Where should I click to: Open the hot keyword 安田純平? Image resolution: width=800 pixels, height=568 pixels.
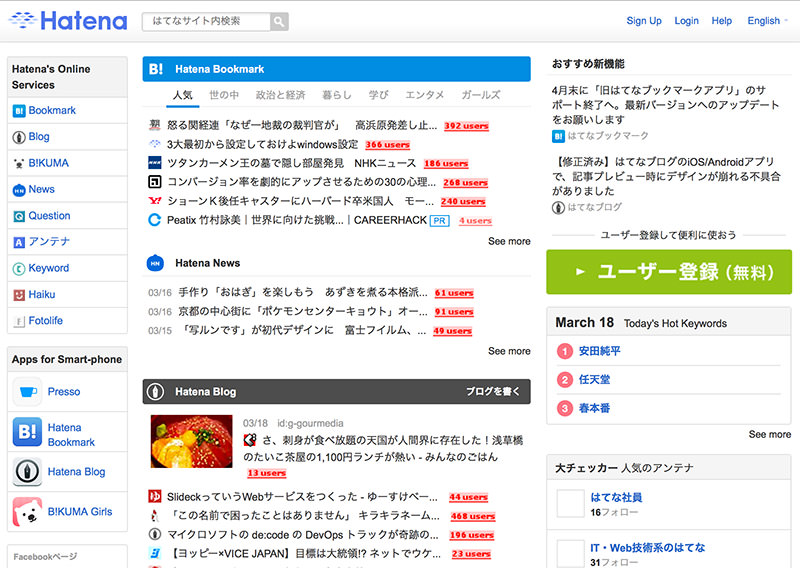tap(599, 351)
